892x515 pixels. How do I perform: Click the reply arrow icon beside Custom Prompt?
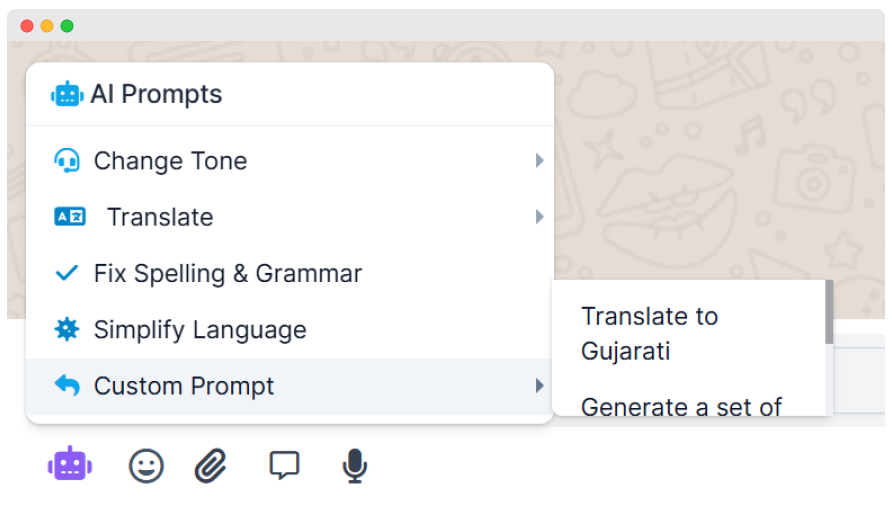(x=67, y=386)
